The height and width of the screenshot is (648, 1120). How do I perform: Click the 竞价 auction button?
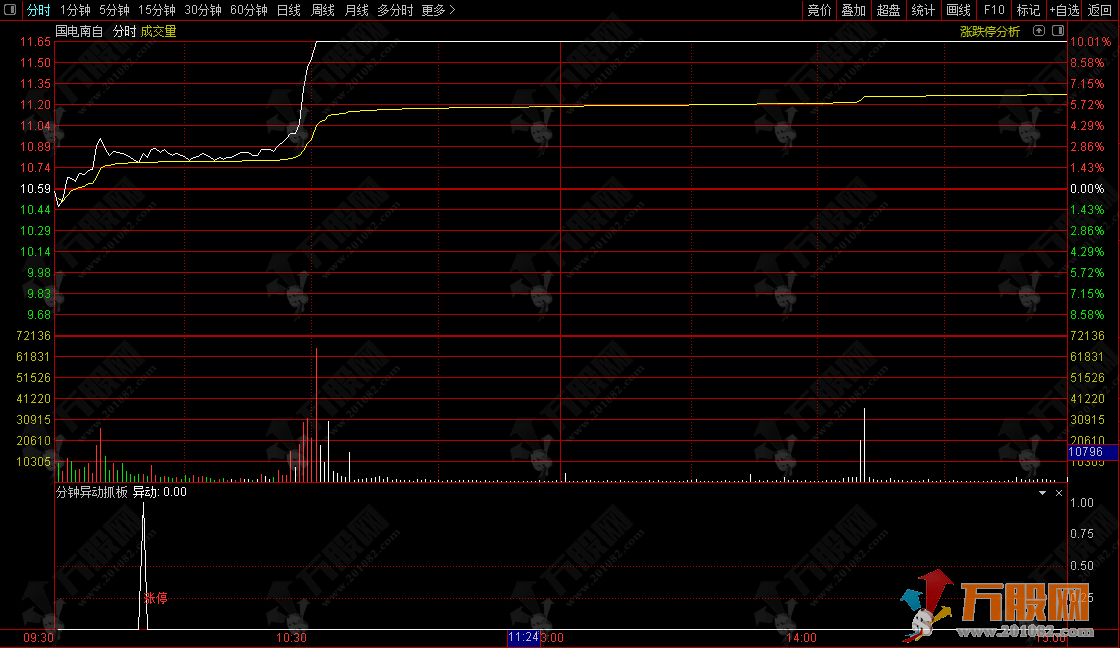pyautogui.click(x=819, y=10)
